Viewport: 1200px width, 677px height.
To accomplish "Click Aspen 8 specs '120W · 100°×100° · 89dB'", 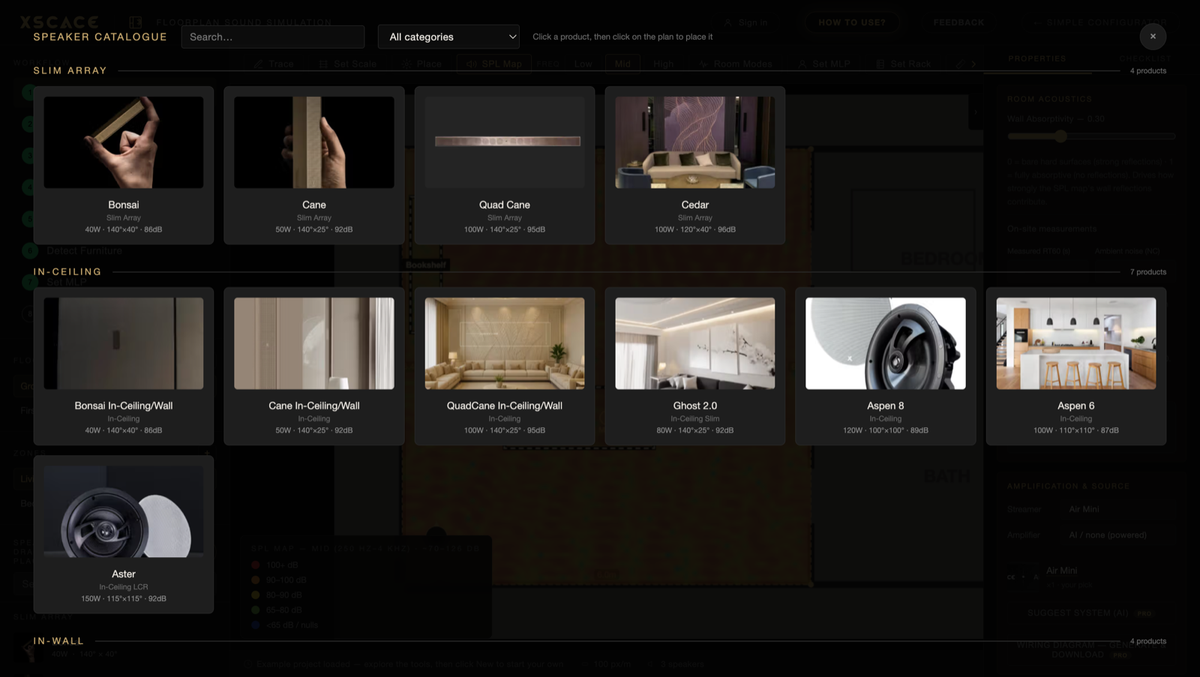I will pos(886,431).
